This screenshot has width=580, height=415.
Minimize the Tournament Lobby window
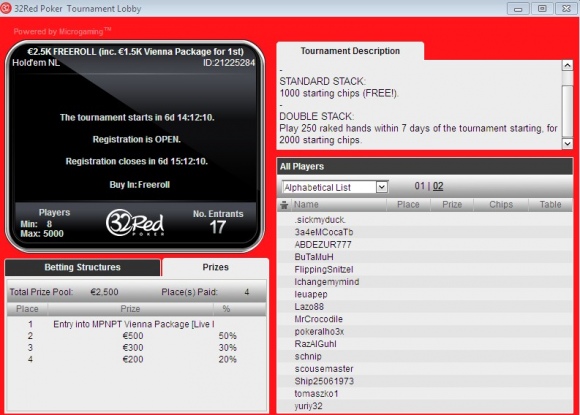pyautogui.click(x=518, y=9)
